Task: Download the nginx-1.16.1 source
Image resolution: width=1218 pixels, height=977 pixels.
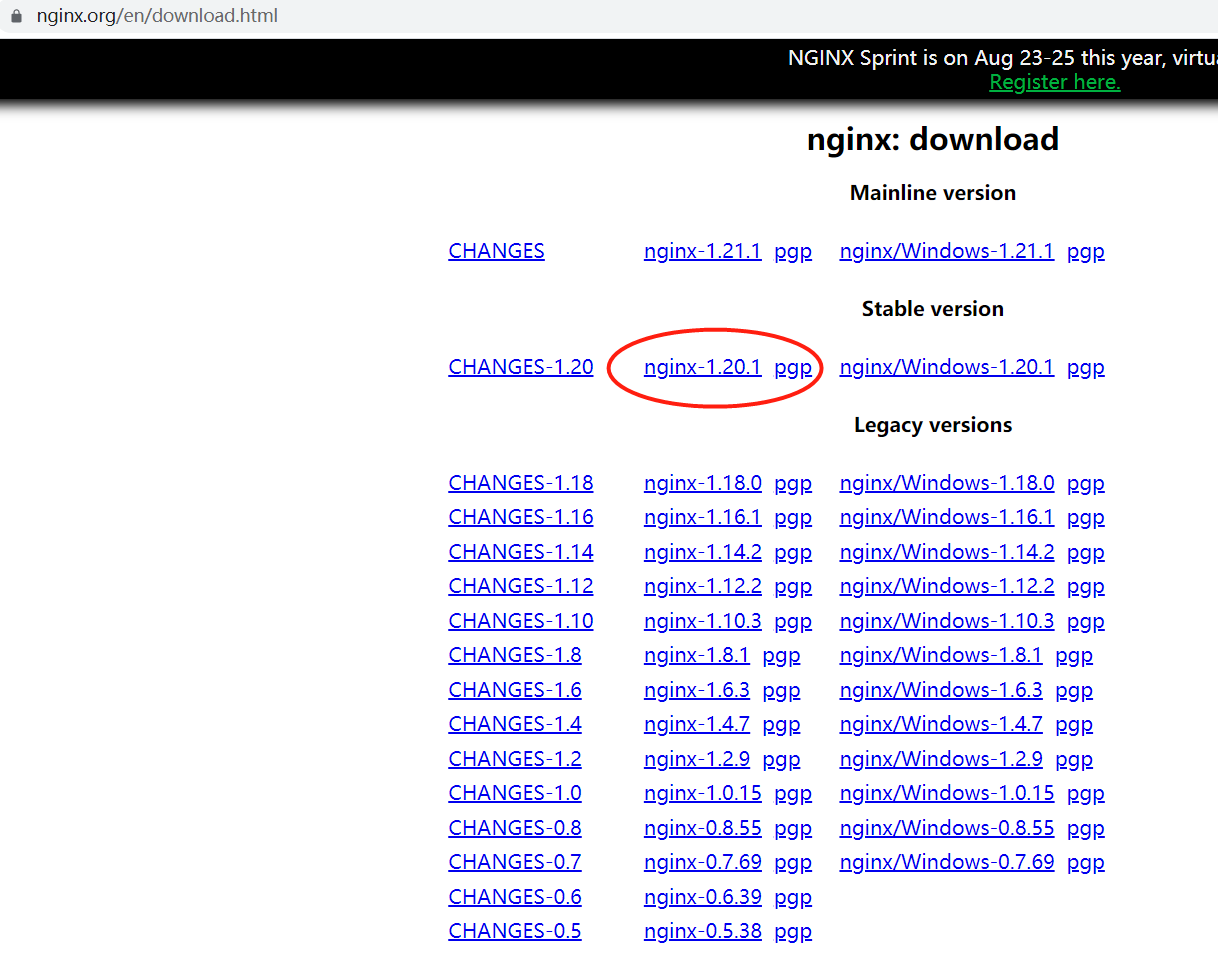Action: pyautogui.click(x=703, y=517)
